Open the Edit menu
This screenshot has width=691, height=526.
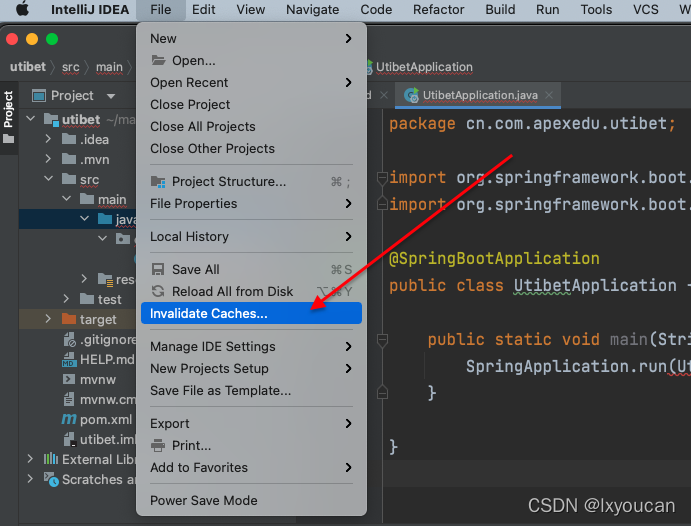point(203,9)
